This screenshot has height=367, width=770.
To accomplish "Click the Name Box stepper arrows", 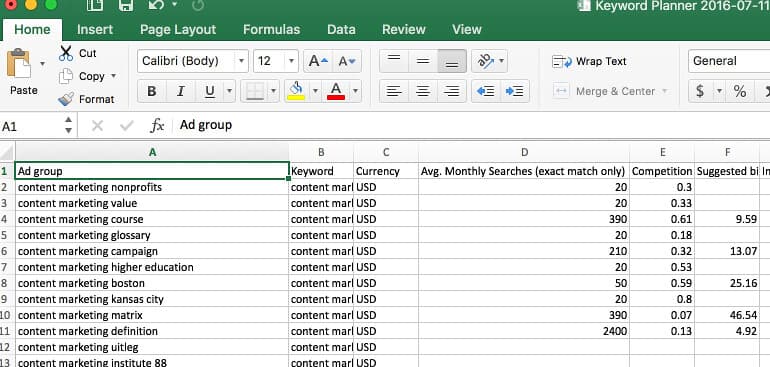I will tap(68, 126).
